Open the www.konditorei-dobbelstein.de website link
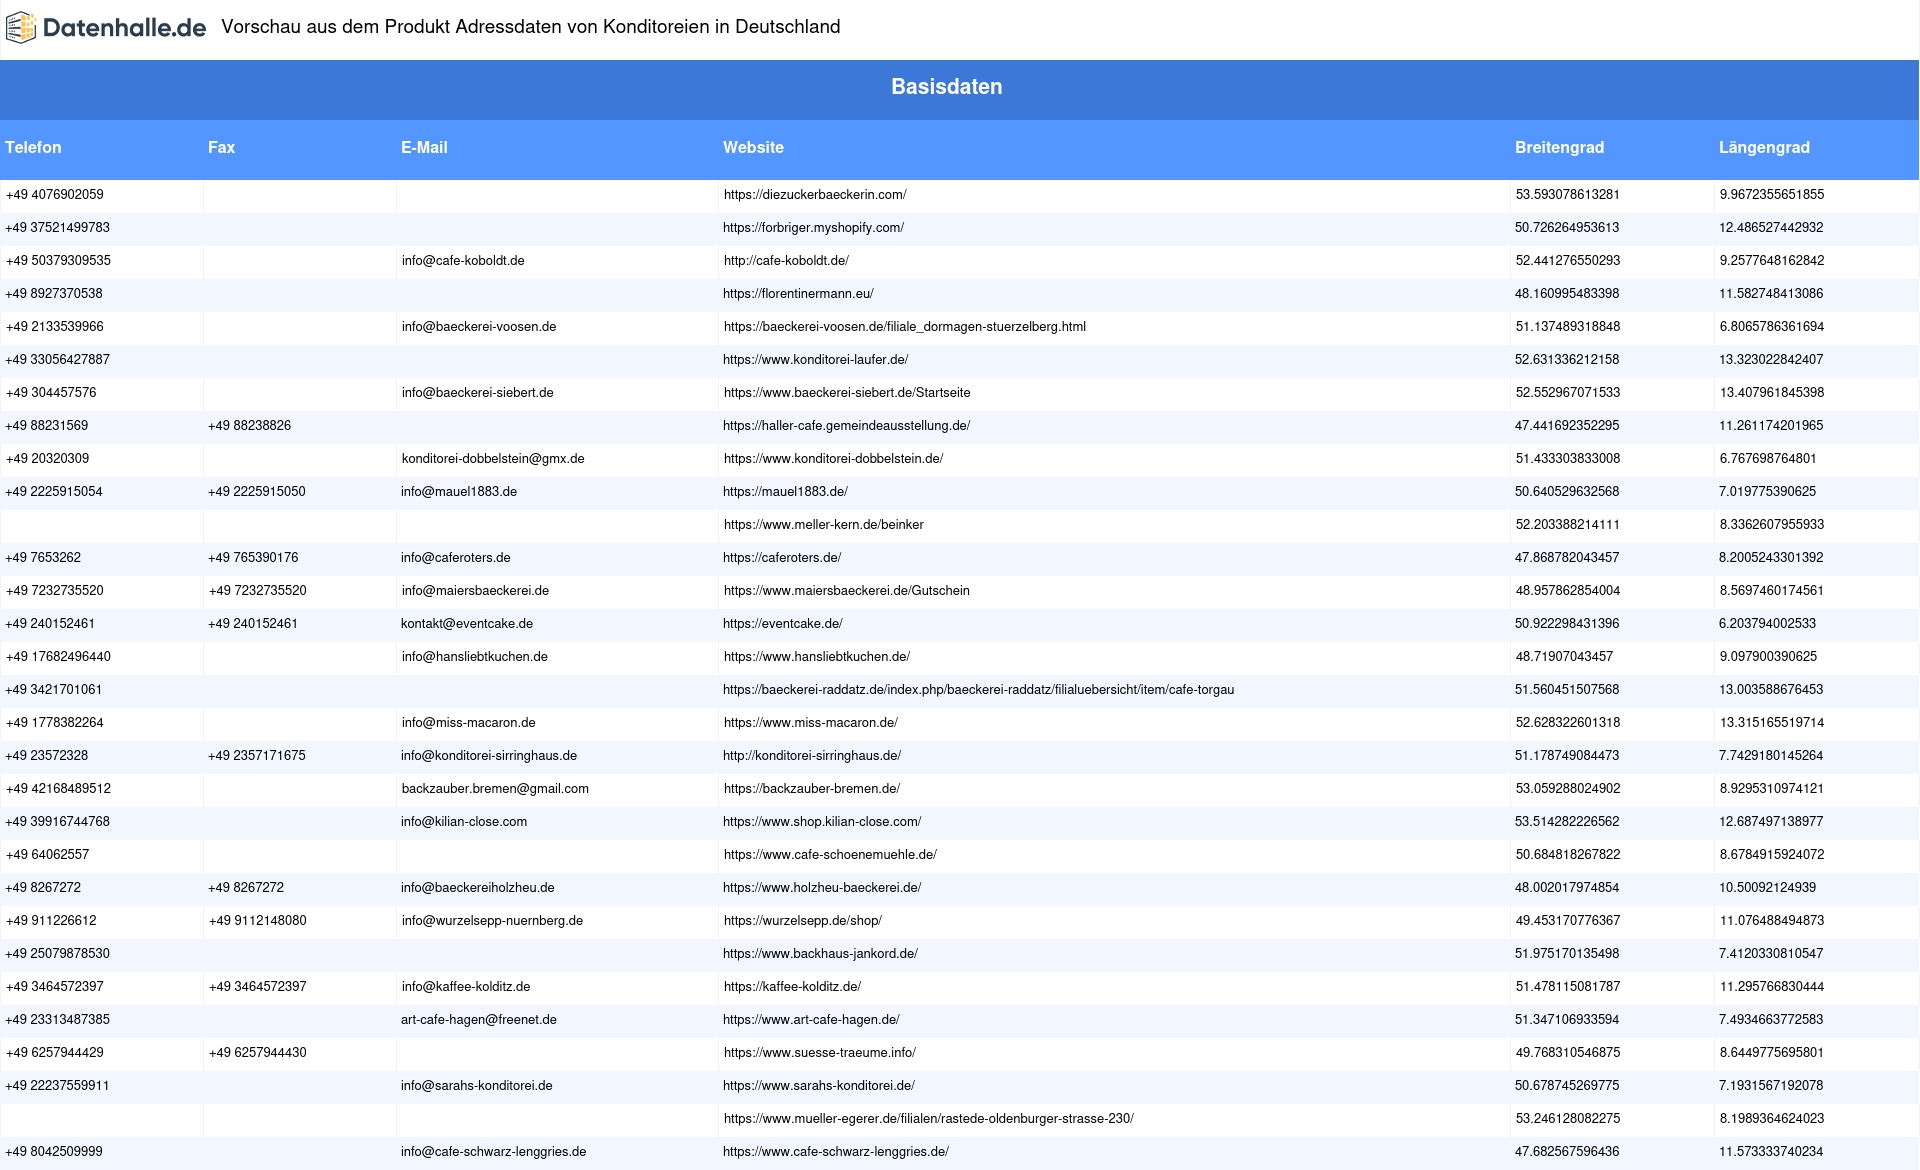The width and height of the screenshot is (1920, 1170). point(833,459)
